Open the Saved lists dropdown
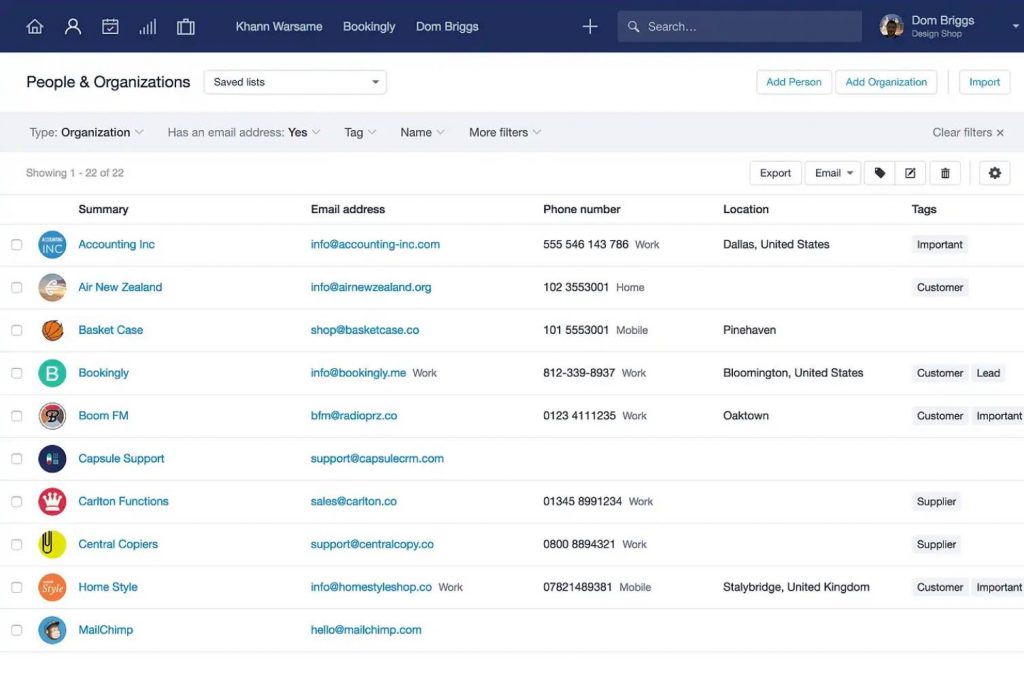 point(294,81)
